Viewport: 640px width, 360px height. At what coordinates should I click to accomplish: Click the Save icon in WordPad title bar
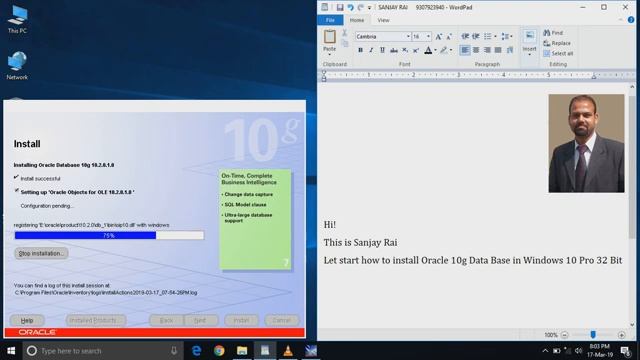(340, 7)
